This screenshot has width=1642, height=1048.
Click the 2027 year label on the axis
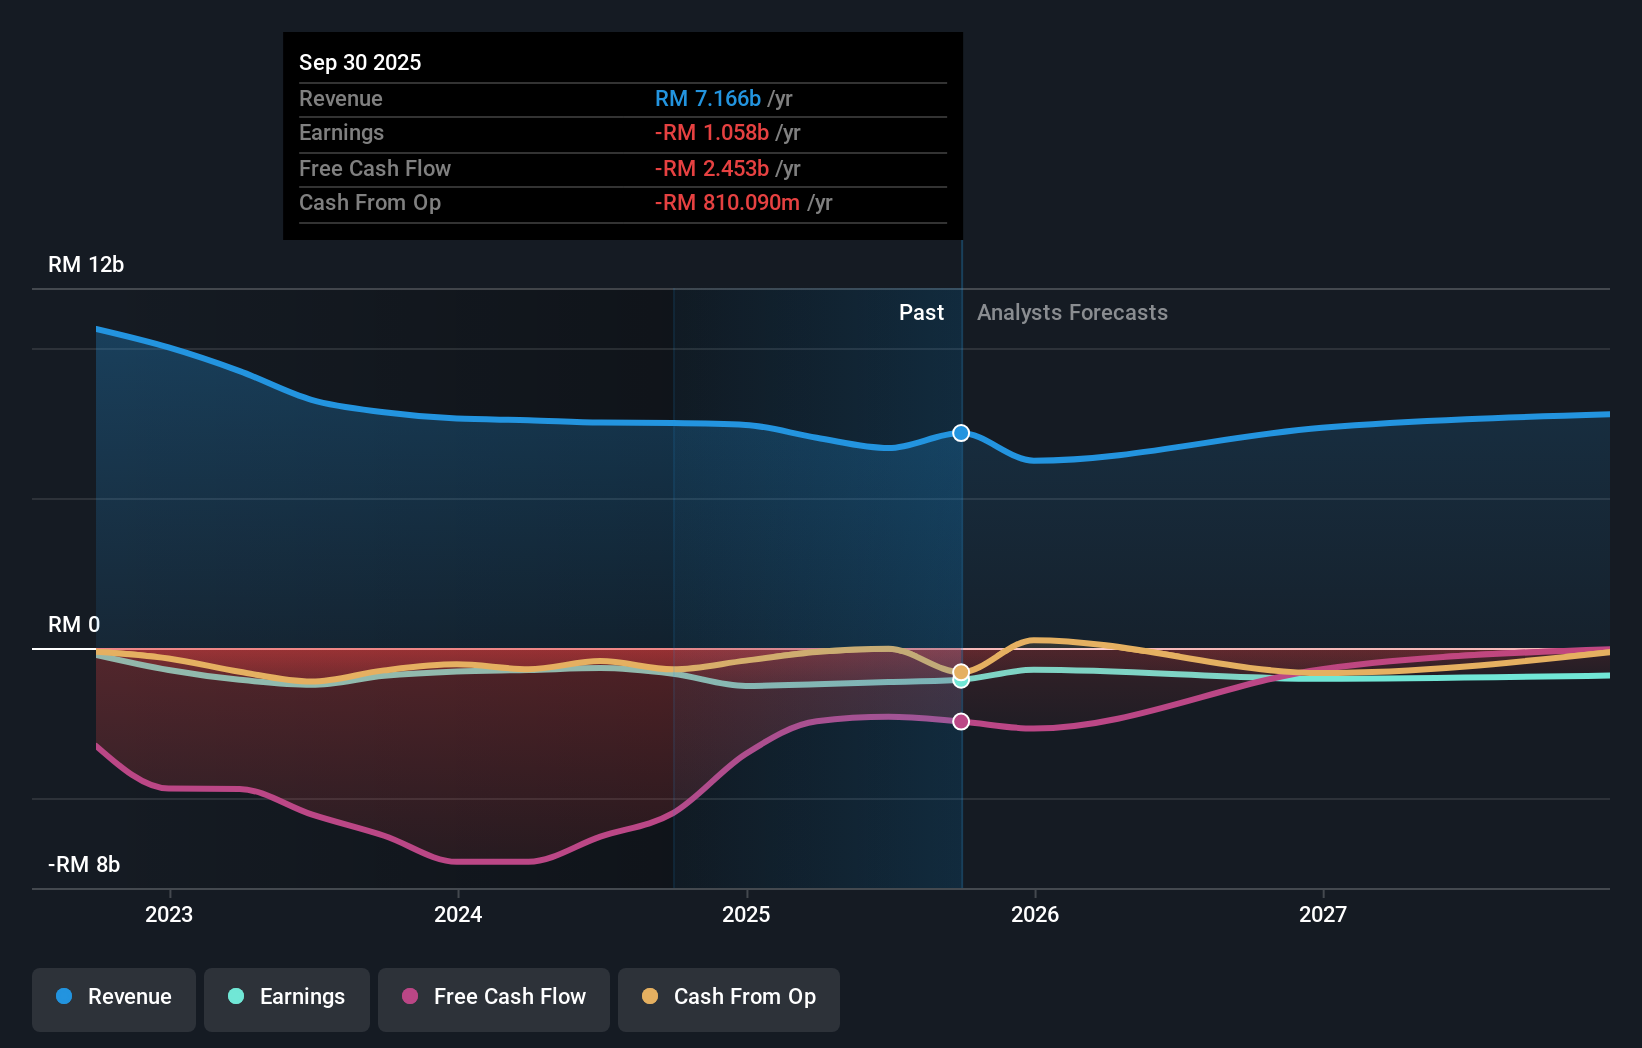(x=1324, y=913)
